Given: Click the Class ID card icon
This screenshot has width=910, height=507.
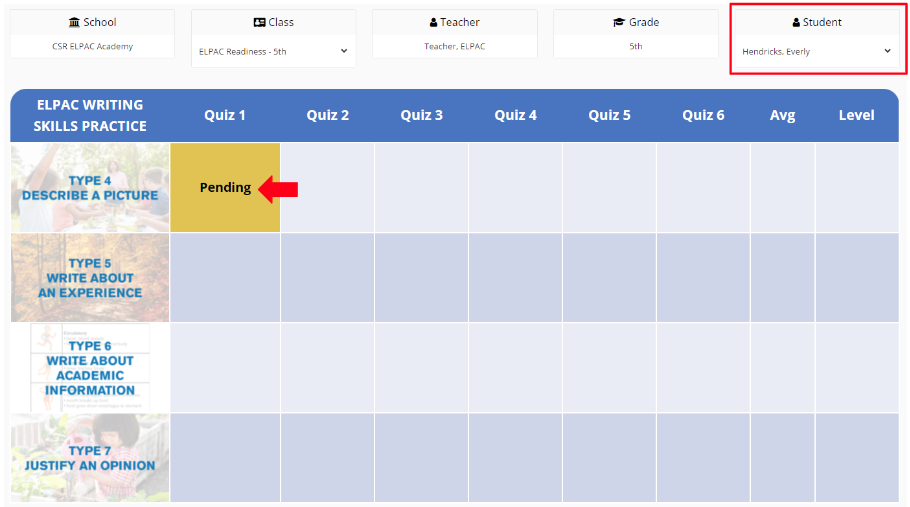Looking at the screenshot, I should [259, 23].
